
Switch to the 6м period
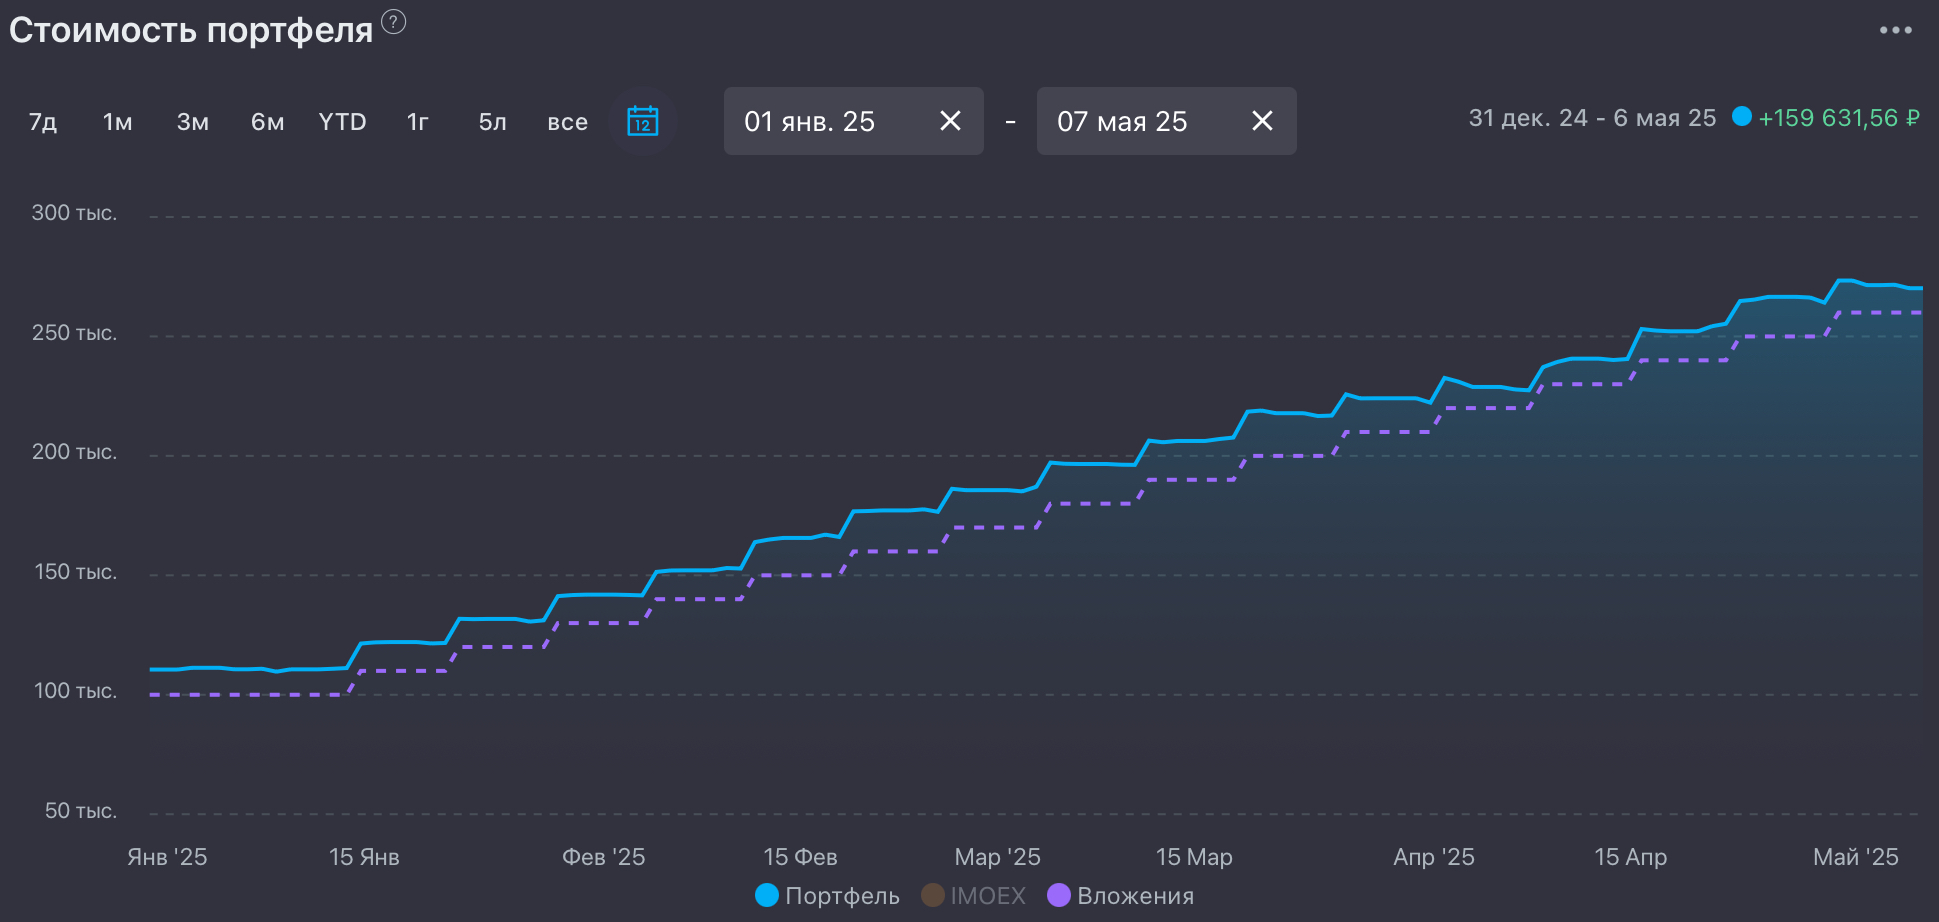267,122
